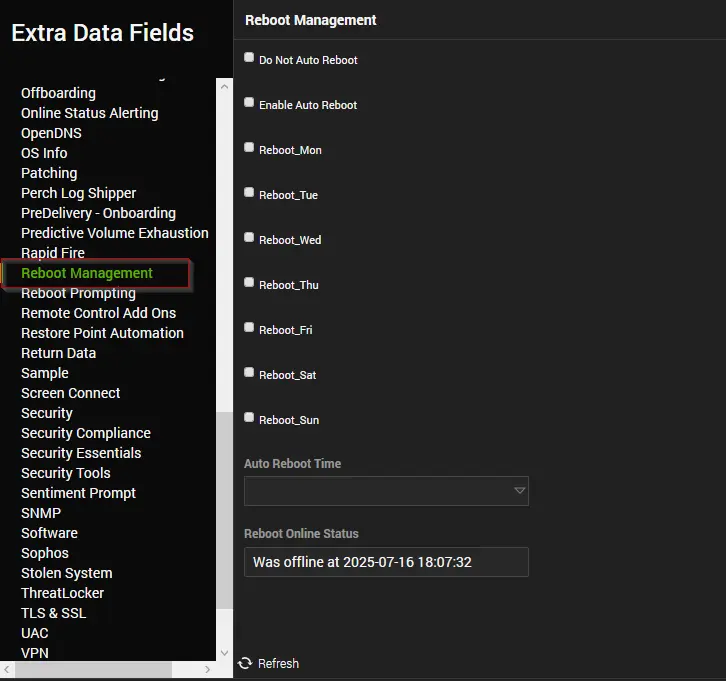Open the TLS & SSL entry
726x681 pixels.
click(54, 613)
